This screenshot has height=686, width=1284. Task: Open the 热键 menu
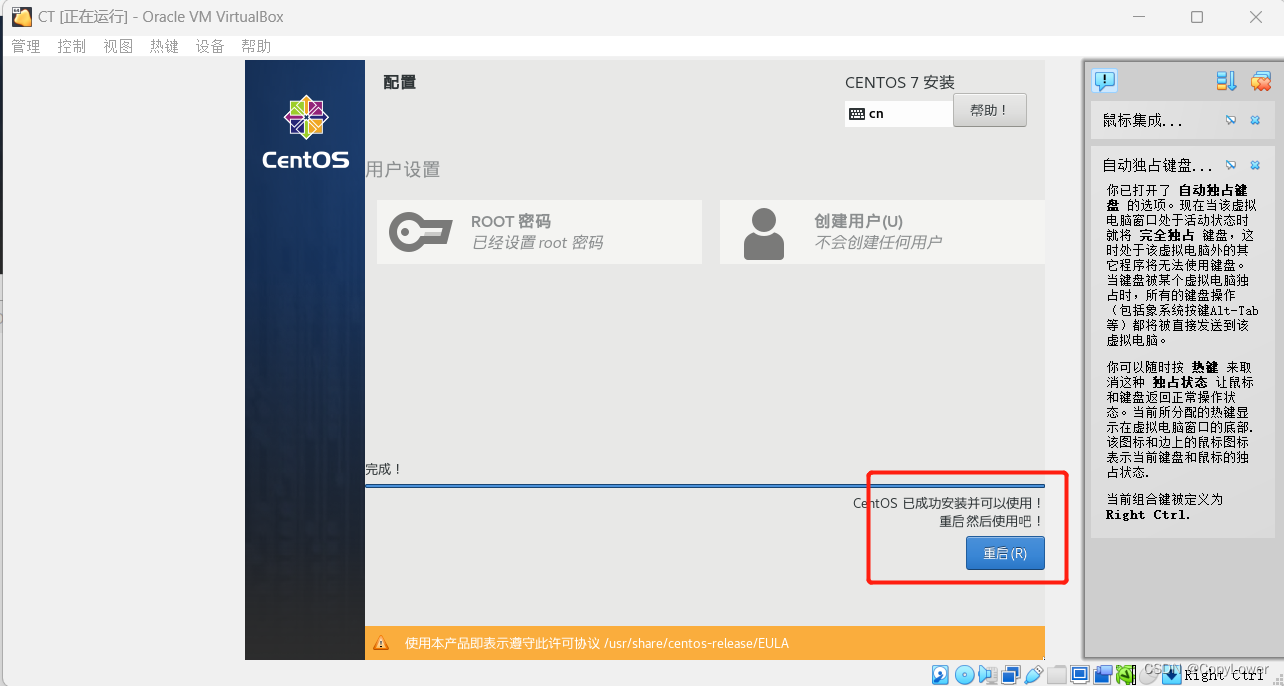(x=163, y=45)
